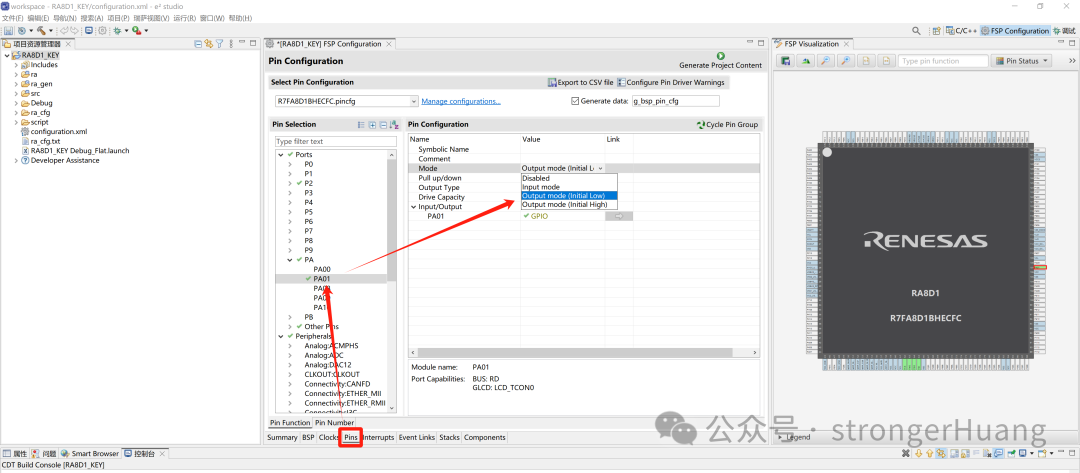Click the run launch icon in toolbar
Image resolution: width=1080 pixels, height=473 pixels.
coord(136,31)
